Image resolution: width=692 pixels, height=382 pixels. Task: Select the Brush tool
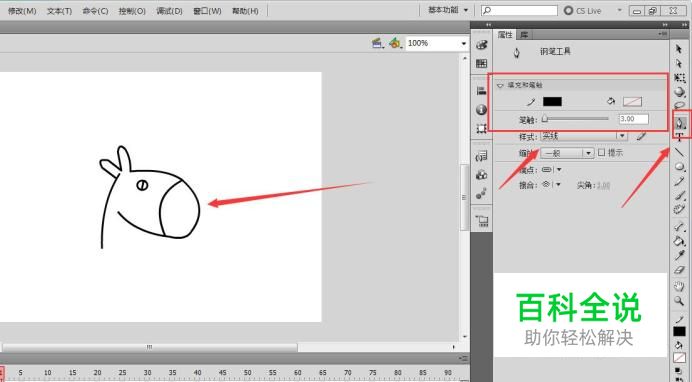click(x=679, y=195)
